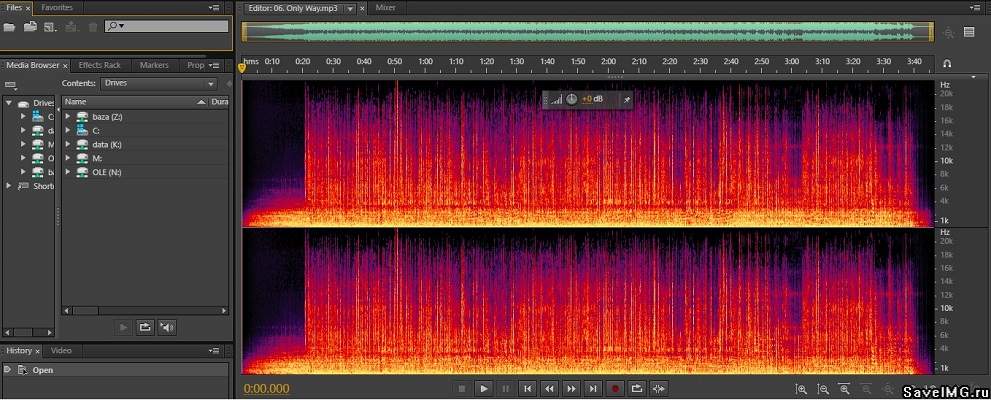This screenshot has height=400, width=991.
Task: Expand the OLE (N:) drive node
Action: click(68, 172)
